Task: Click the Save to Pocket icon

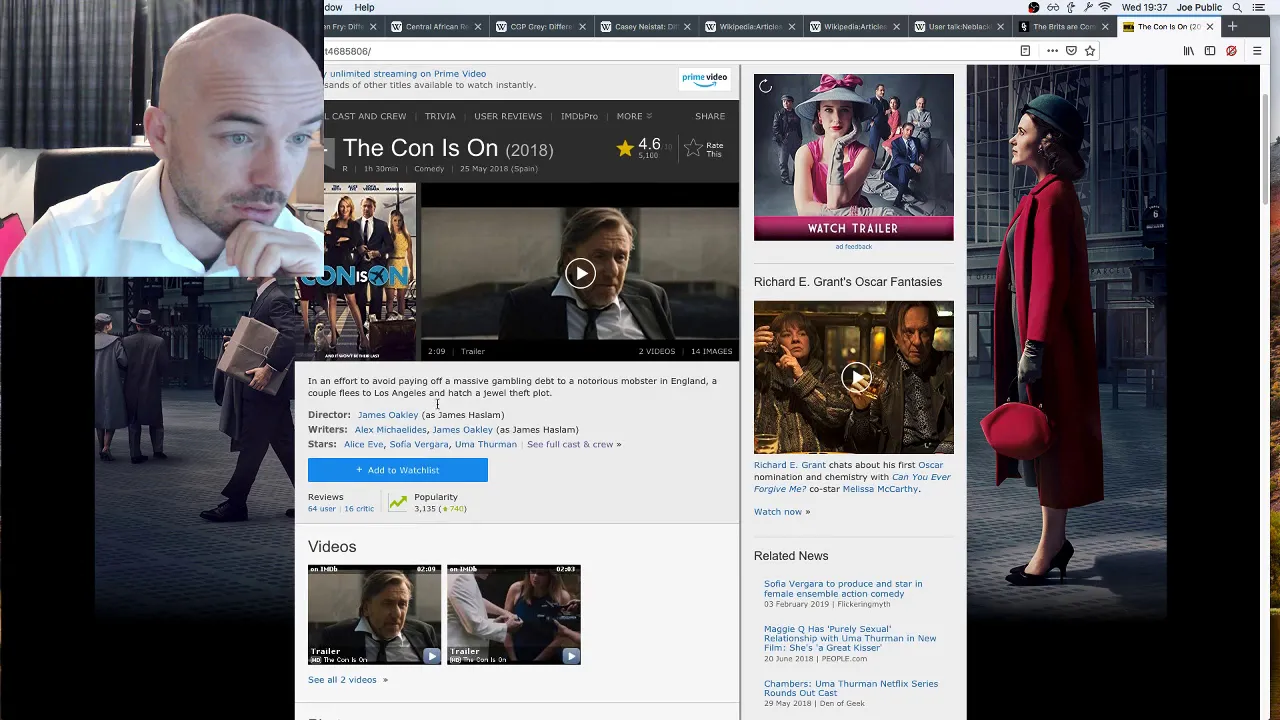Action: pos(1071,51)
